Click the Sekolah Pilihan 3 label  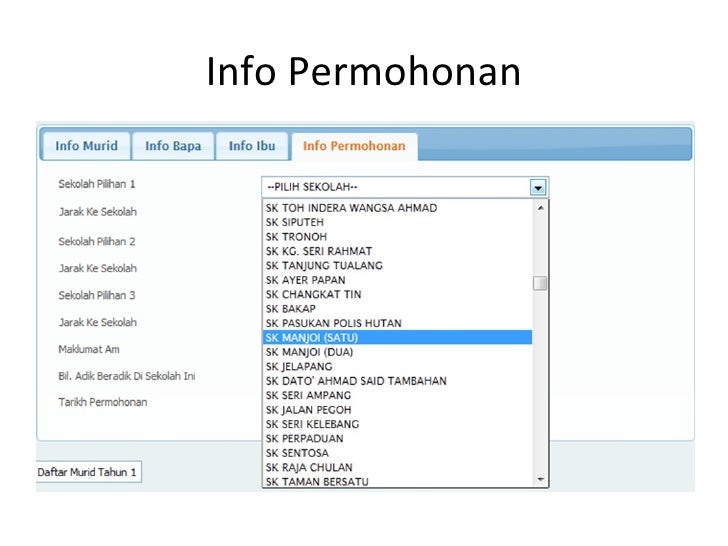click(x=97, y=295)
